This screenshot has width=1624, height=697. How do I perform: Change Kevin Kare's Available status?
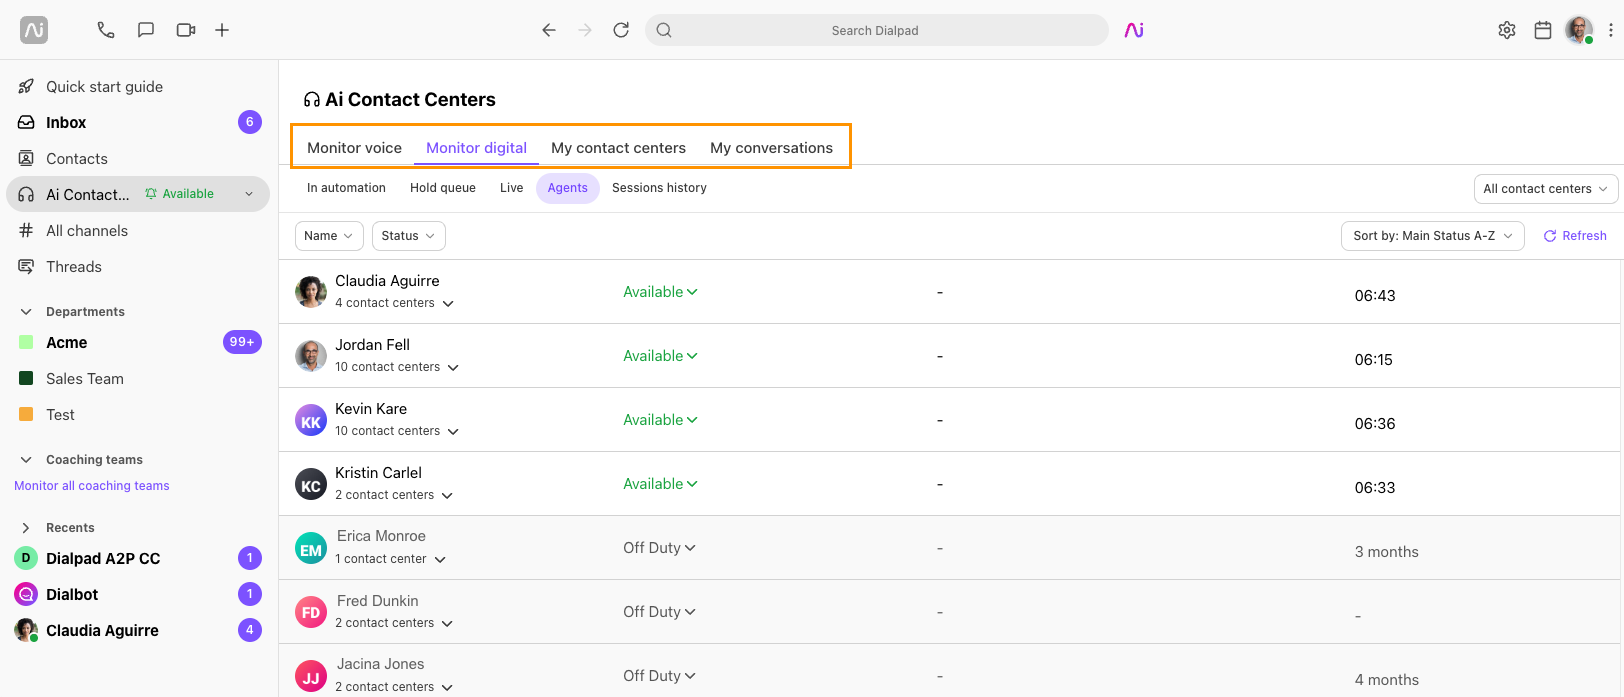pos(660,420)
